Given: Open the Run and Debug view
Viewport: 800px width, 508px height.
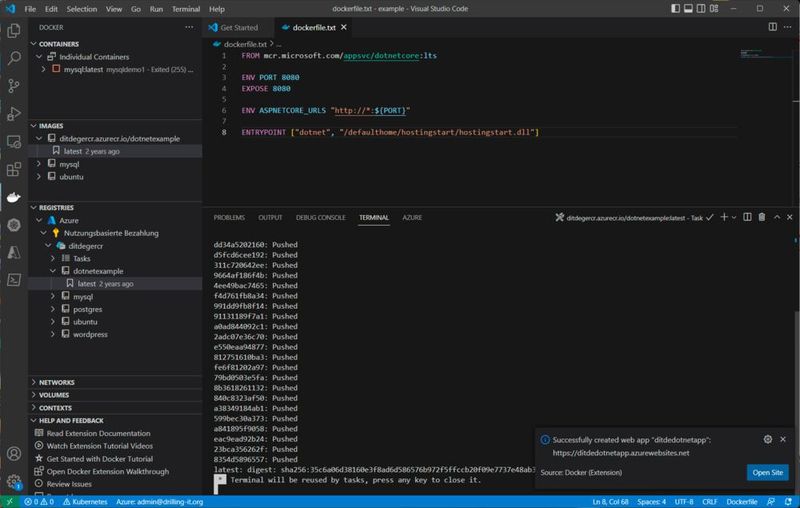Looking at the screenshot, I should [x=14, y=114].
